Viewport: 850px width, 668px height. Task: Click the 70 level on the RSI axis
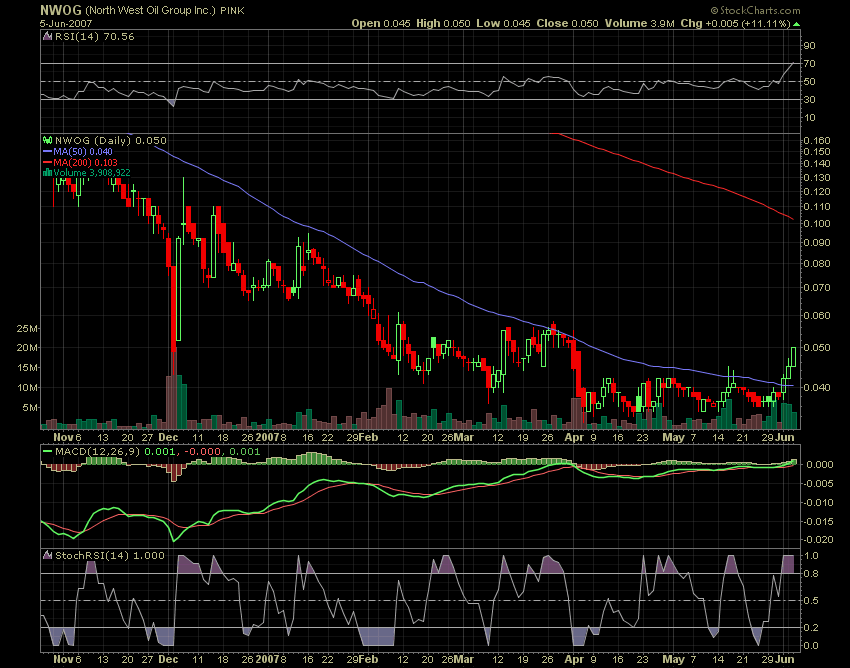pyautogui.click(x=810, y=63)
